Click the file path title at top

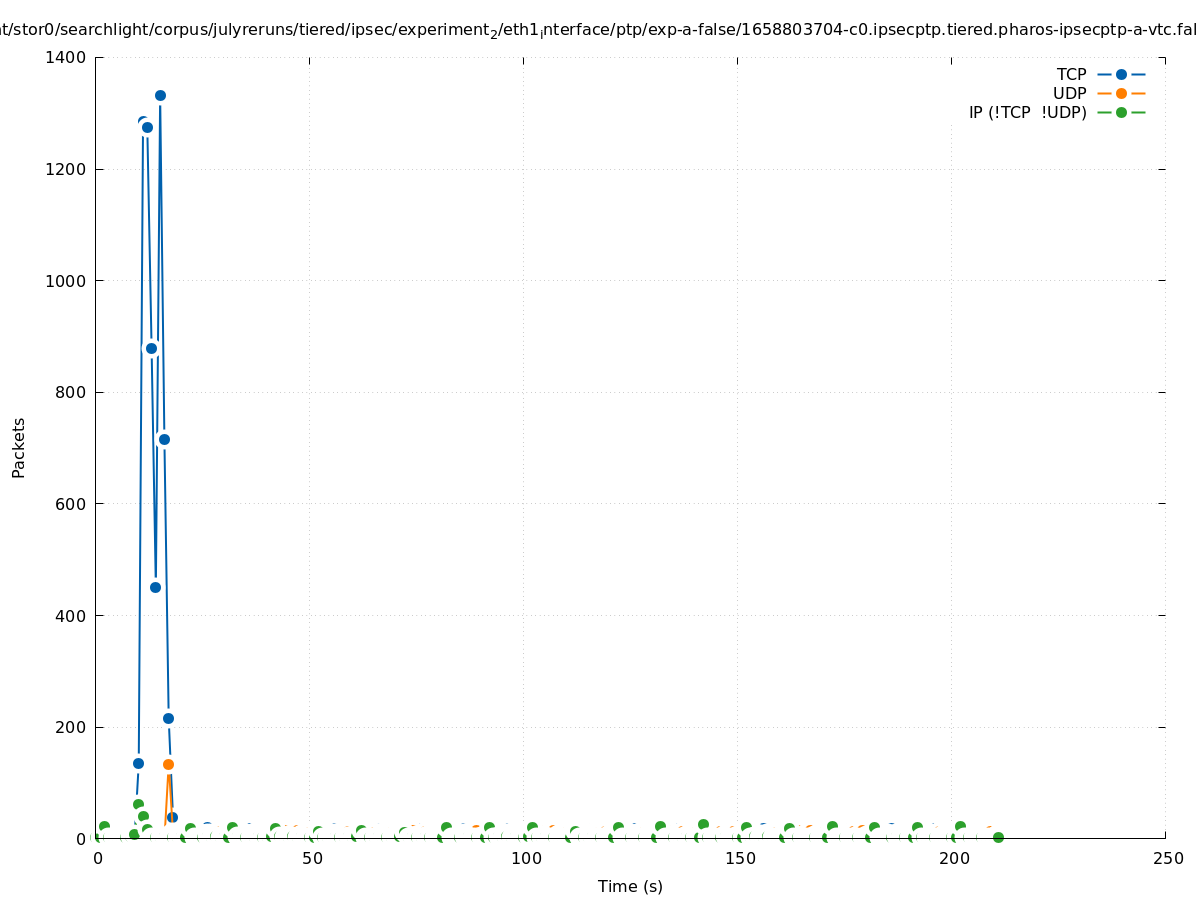pyautogui.click(x=598, y=30)
